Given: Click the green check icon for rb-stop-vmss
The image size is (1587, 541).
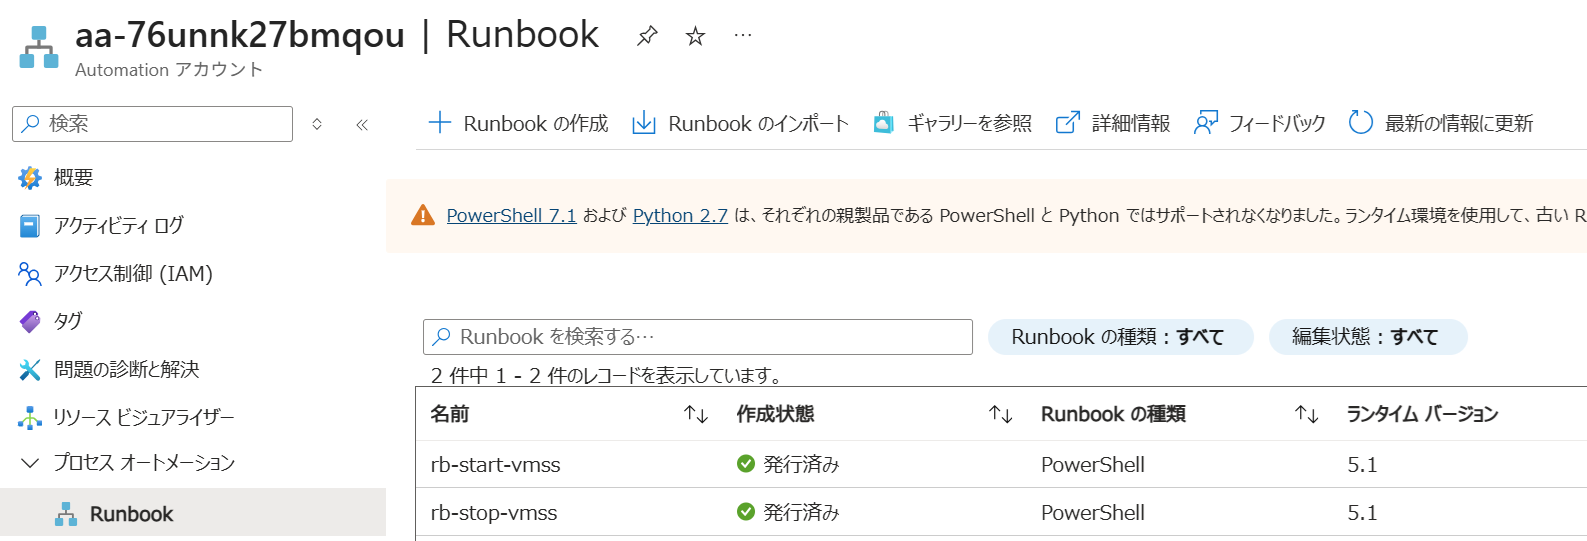Looking at the screenshot, I should pyautogui.click(x=745, y=512).
